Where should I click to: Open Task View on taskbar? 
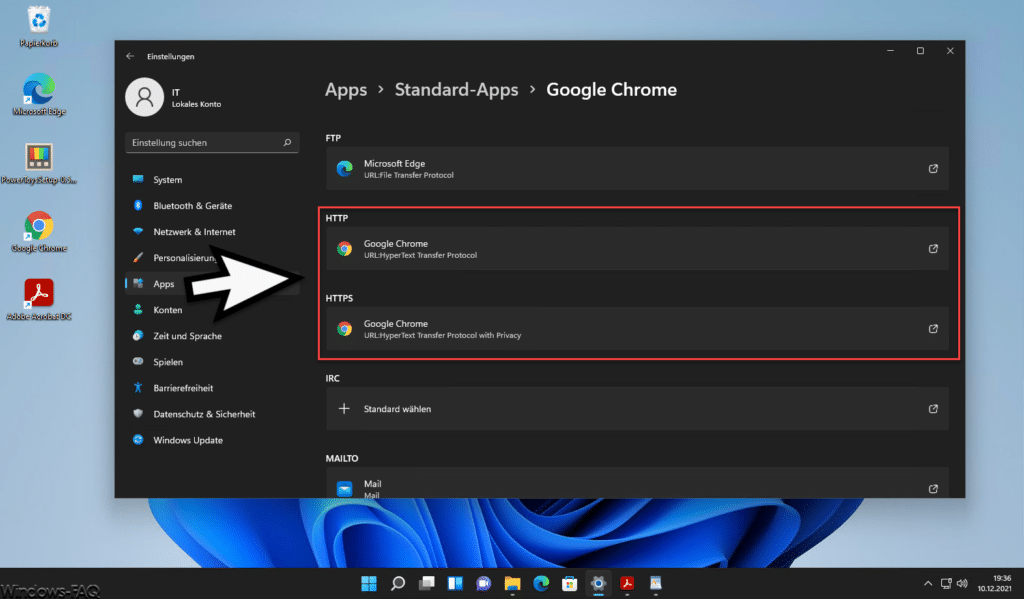click(x=426, y=583)
